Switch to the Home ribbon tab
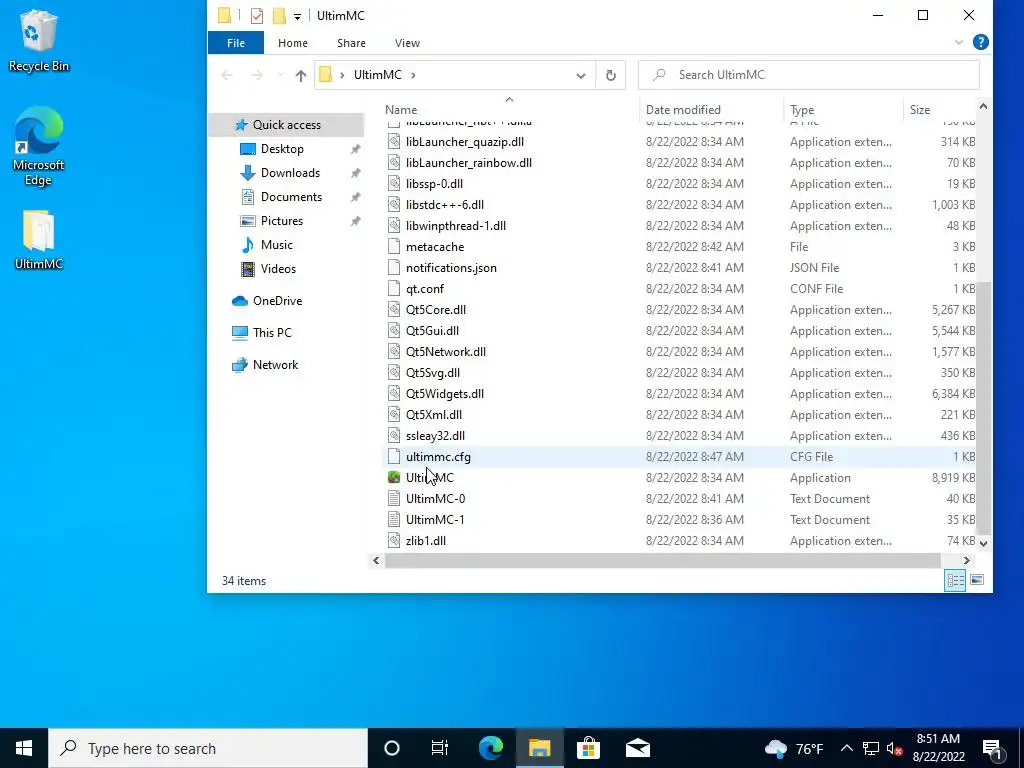 click(x=293, y=43)
